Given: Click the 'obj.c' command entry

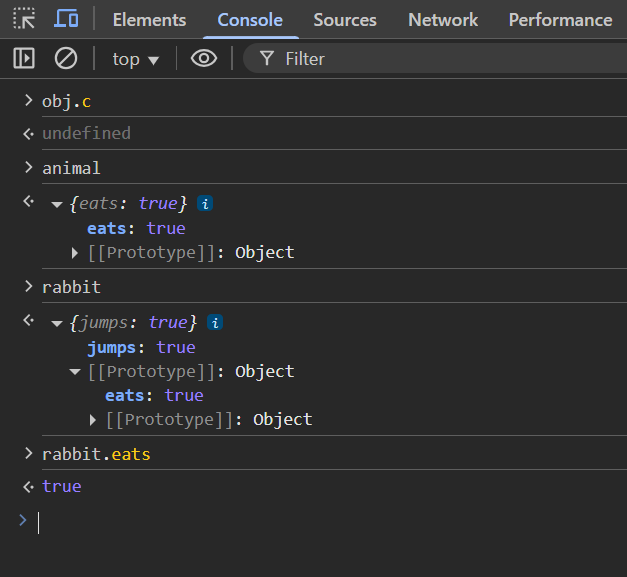Looking at the screenshot, I should pyautogui.click(x=66, y=102).
